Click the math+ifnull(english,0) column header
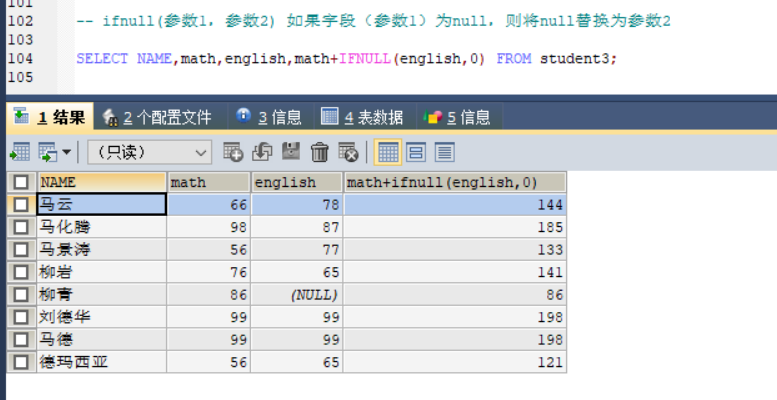The height and width of the screenshot is (400, 777). click(x=455, y=182)
